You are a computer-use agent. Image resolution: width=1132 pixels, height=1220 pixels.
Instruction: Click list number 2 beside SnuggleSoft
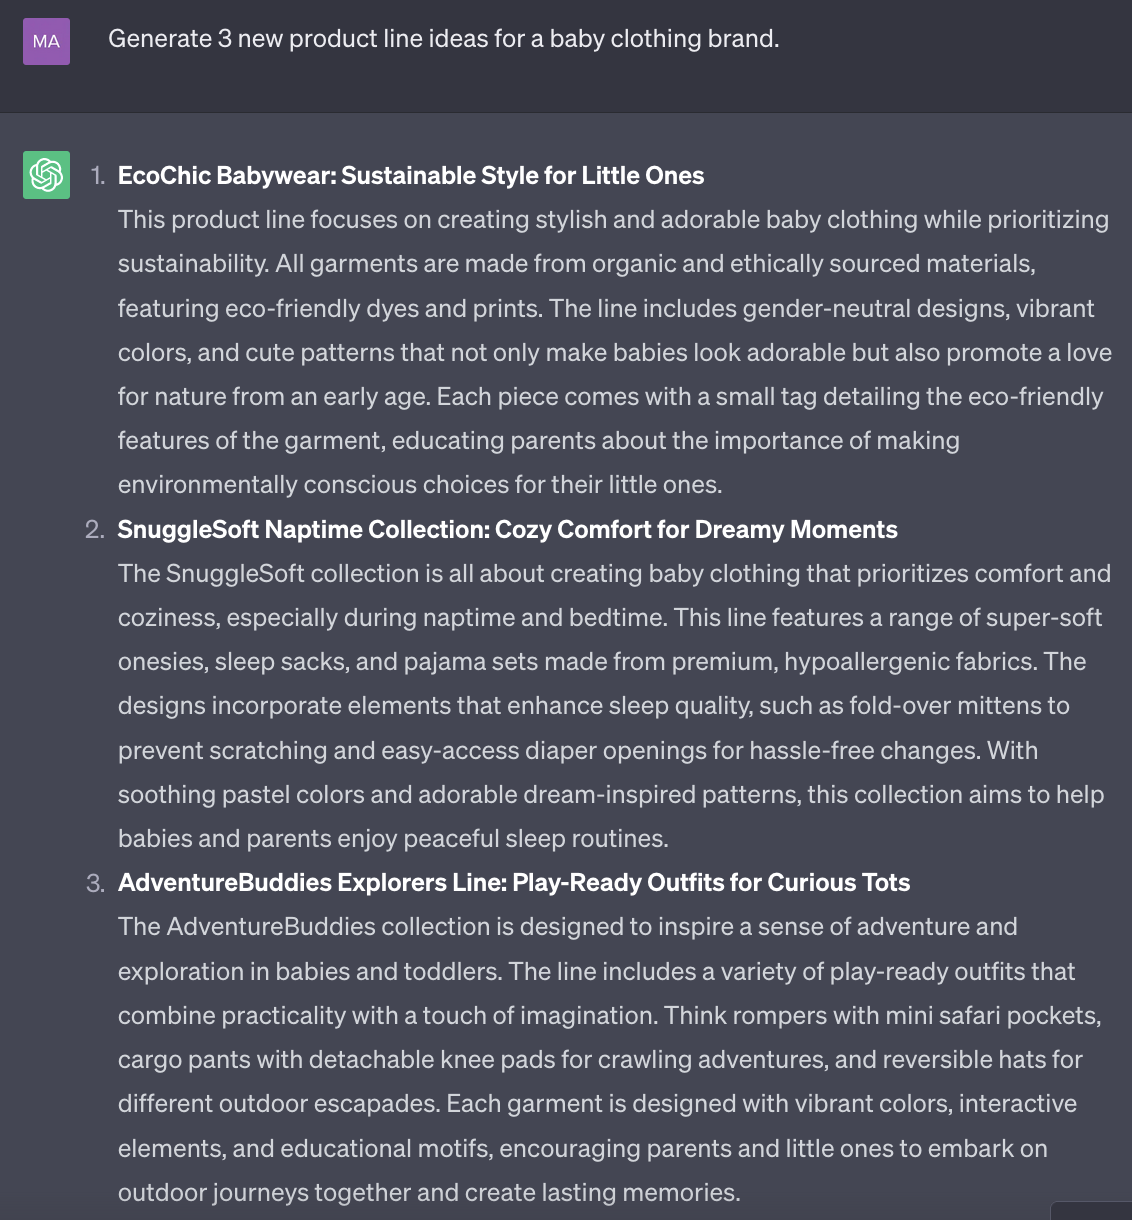coord(95,529)
